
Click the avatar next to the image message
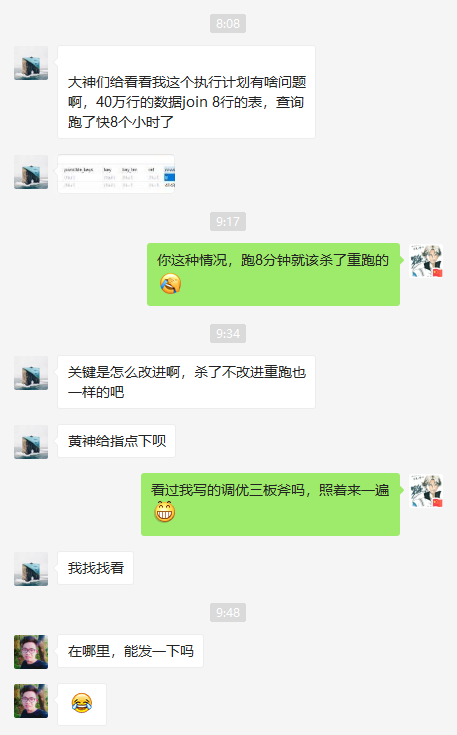[x=31, y=172]
